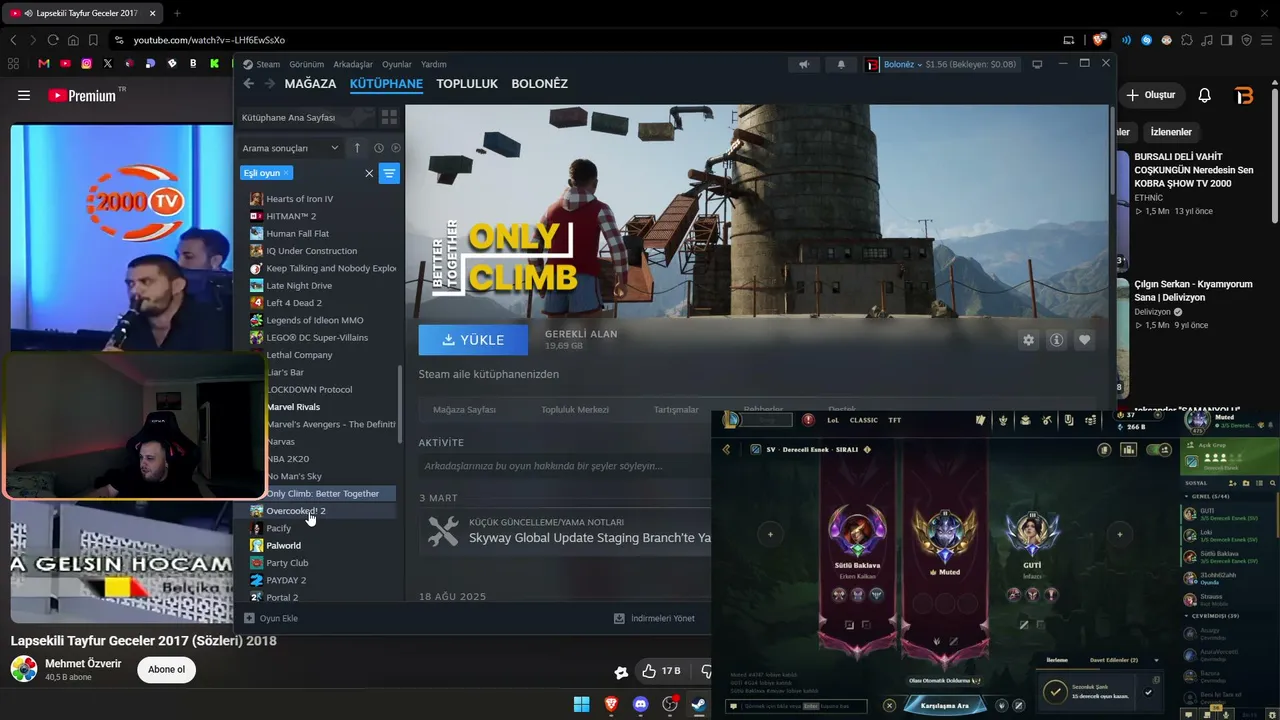Click the Steam sort ascending arrow icon
Screen dimensions: 1280x720
(357, 148)
